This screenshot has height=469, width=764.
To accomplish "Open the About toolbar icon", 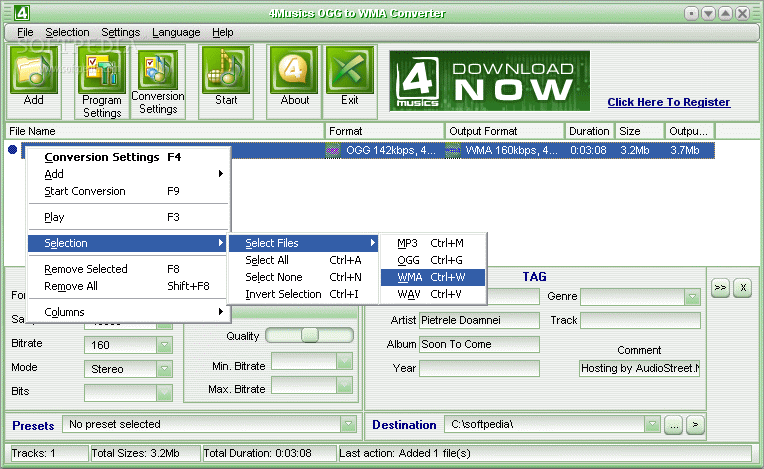I will [294, 70].
